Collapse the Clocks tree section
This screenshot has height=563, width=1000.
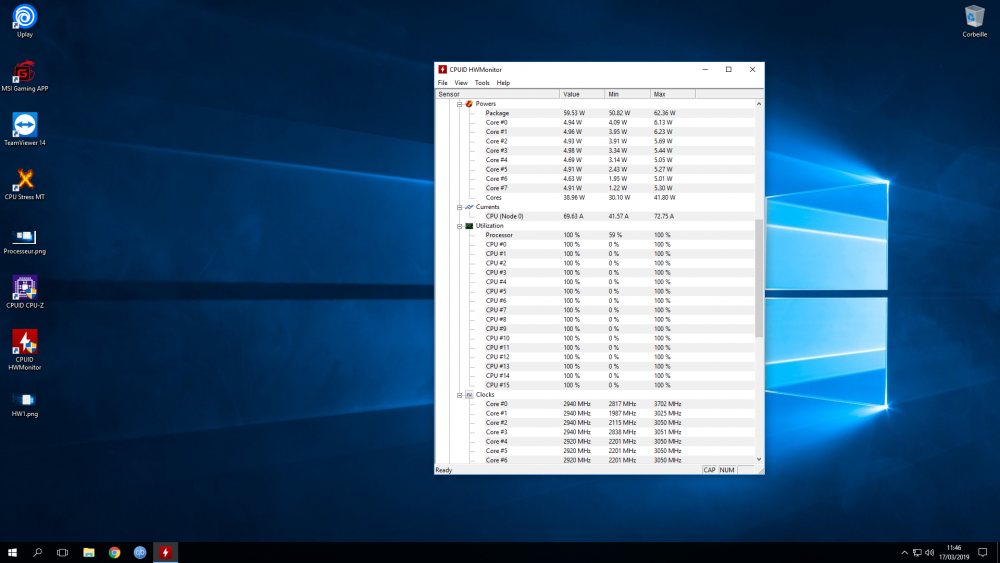(x=459, y=395)
